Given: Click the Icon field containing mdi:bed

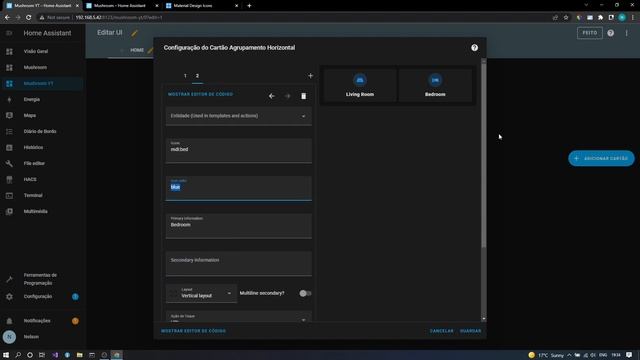Looking at the screenshot, I should (239, 150).
